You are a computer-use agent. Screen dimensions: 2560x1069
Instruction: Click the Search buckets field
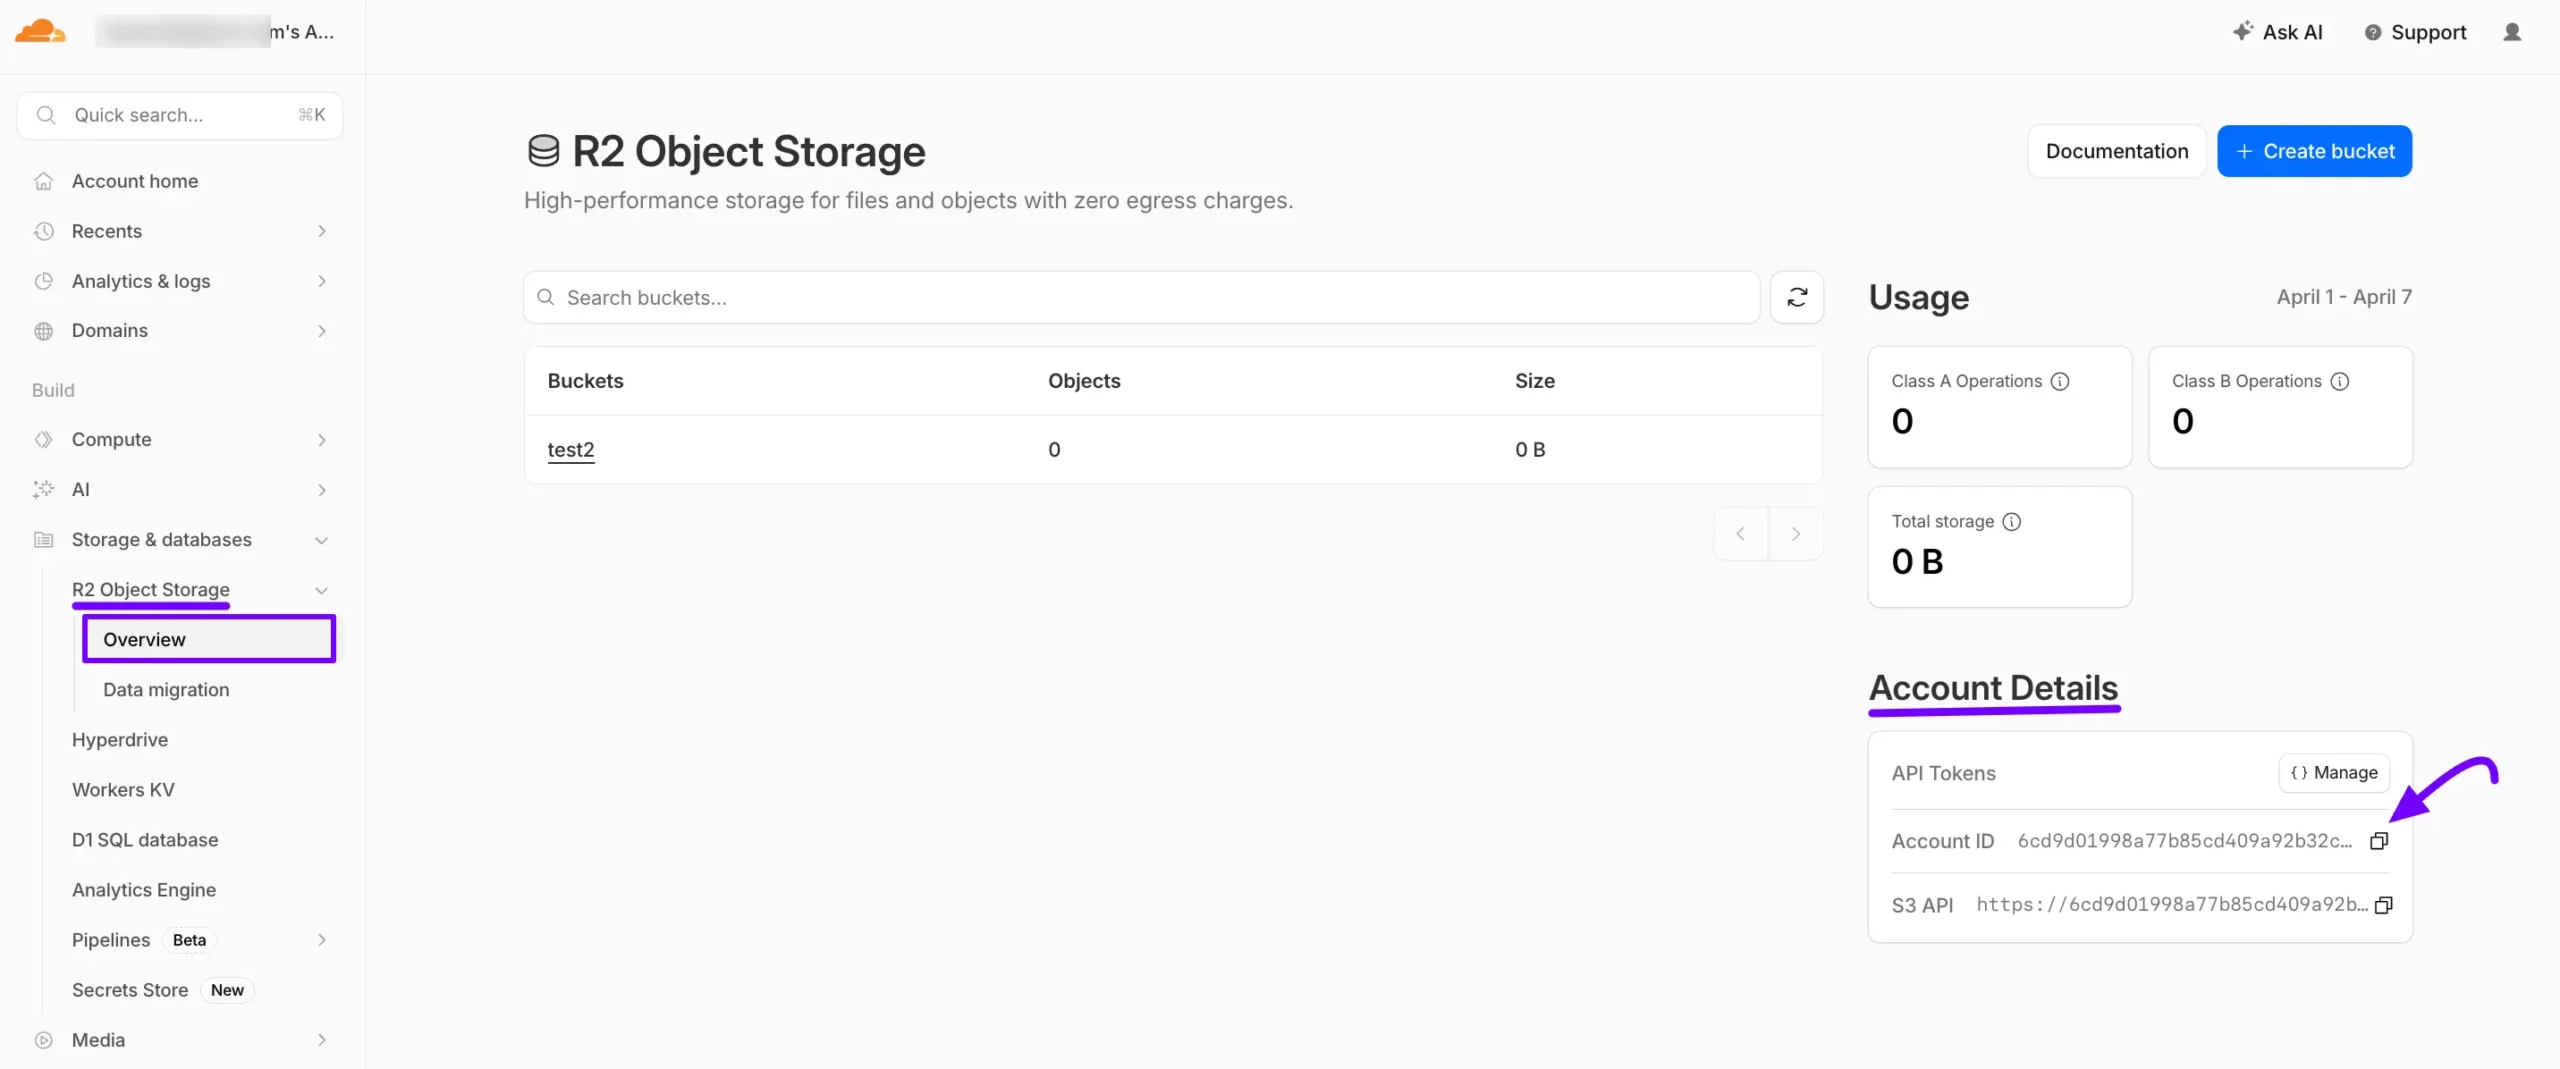tap(1140, 297)
